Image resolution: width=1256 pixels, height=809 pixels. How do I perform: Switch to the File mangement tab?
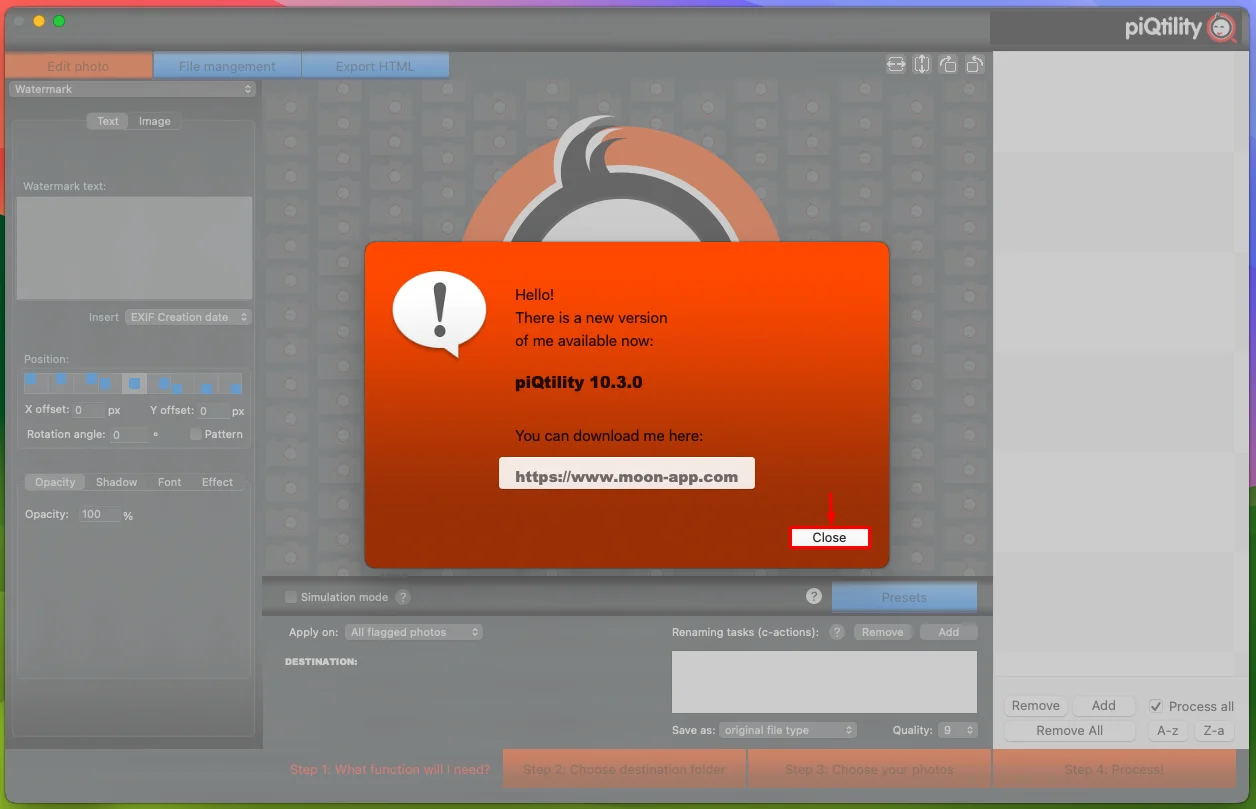pyautogui.click(x=227, y=66)
